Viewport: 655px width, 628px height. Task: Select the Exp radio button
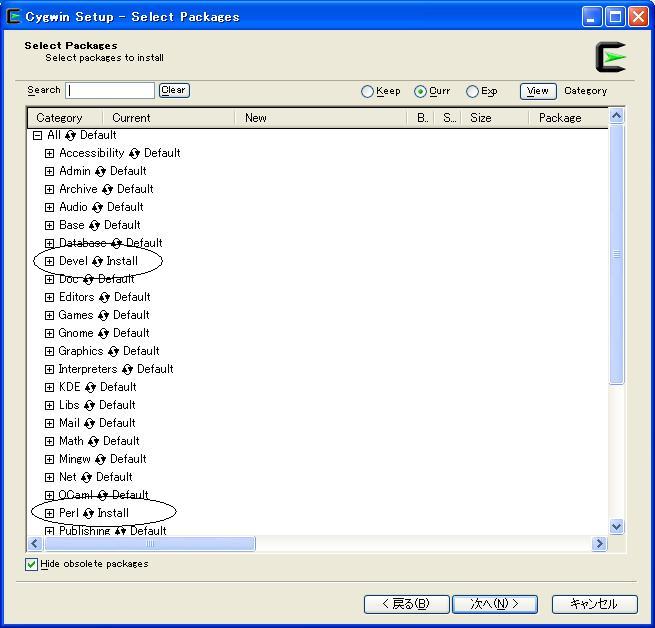(472, 92)
